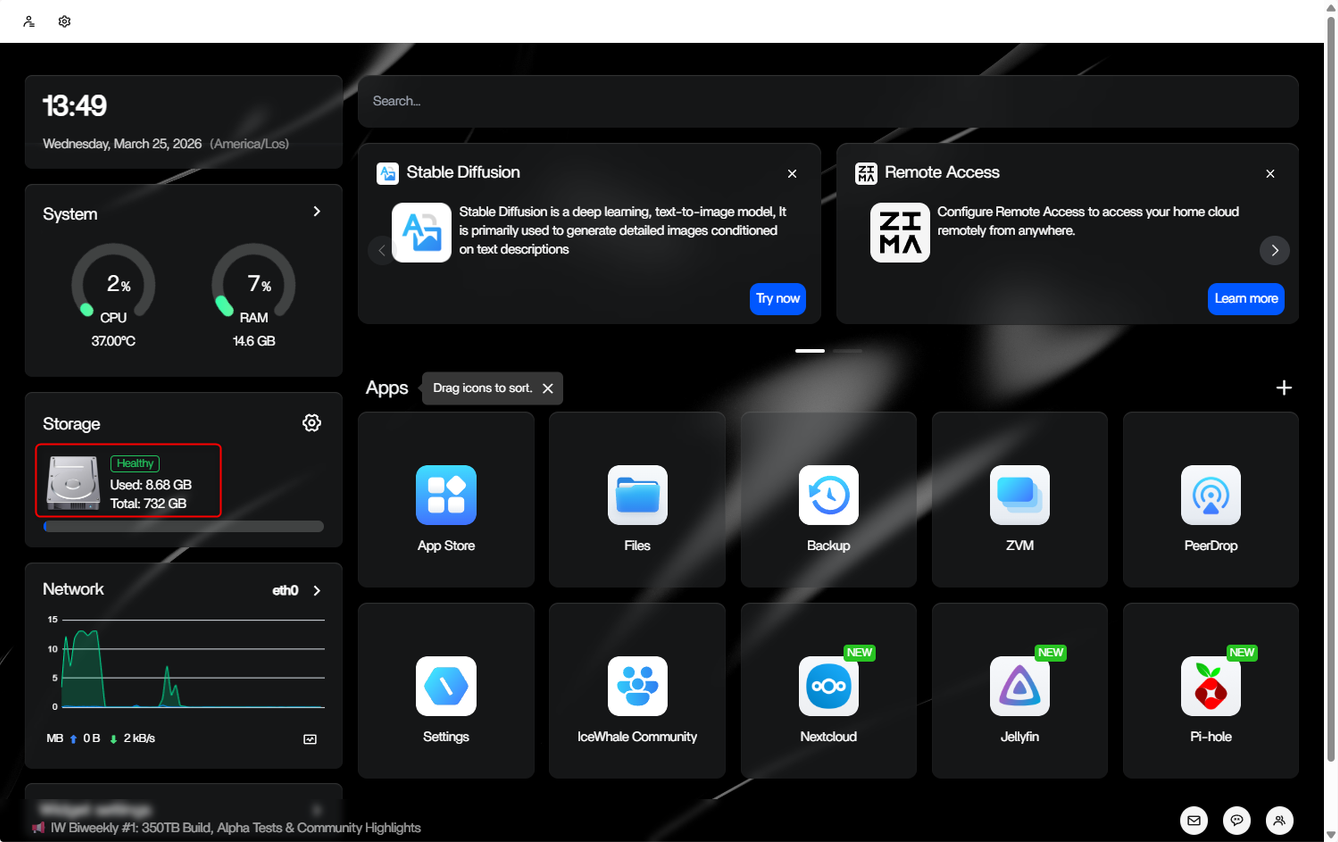Click the hard drive icon in Storage
Viewport: 1338px width, 842px height.
point(74,483)
